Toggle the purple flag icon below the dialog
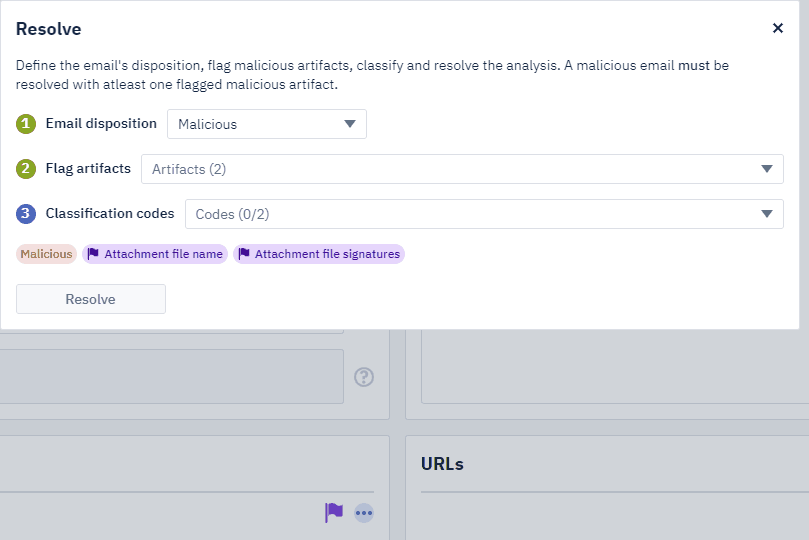 [x=334, y=512]
